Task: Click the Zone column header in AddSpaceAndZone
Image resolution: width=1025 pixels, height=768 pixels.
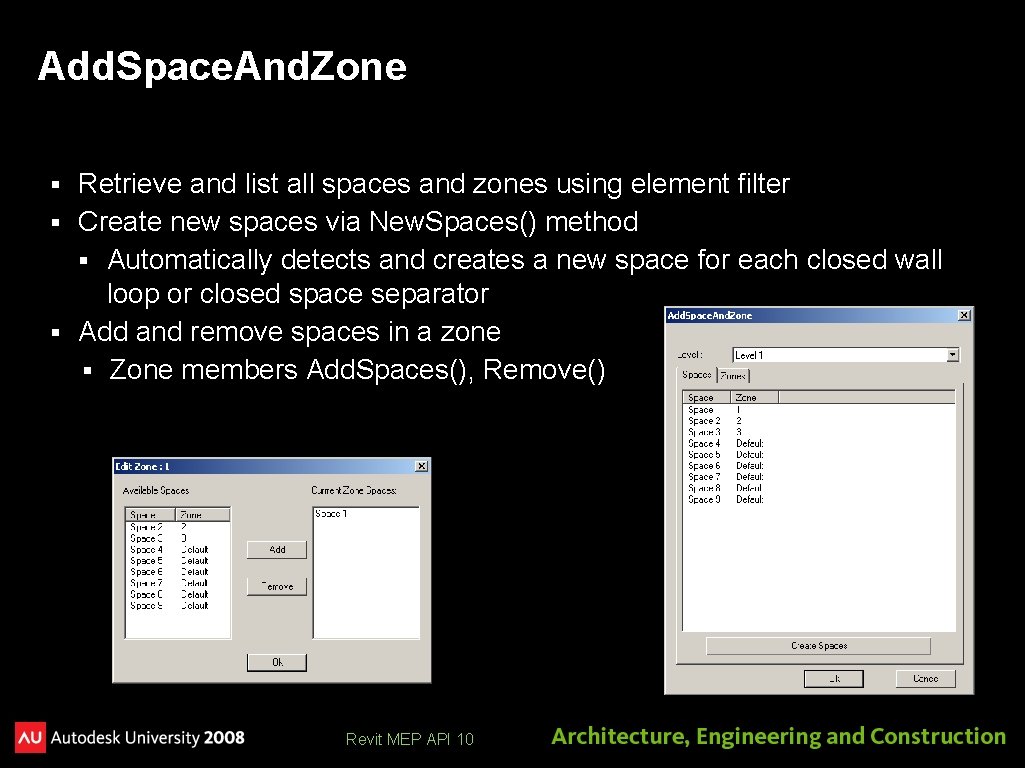Action: pyautogui.click(x=754, y=397)
